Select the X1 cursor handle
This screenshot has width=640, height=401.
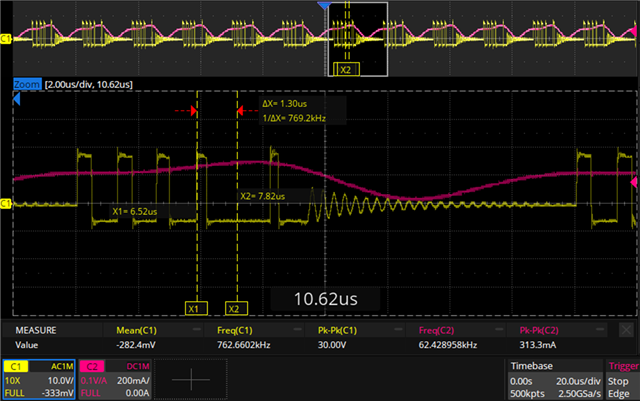pyautogui.click(x=196, y=309)
